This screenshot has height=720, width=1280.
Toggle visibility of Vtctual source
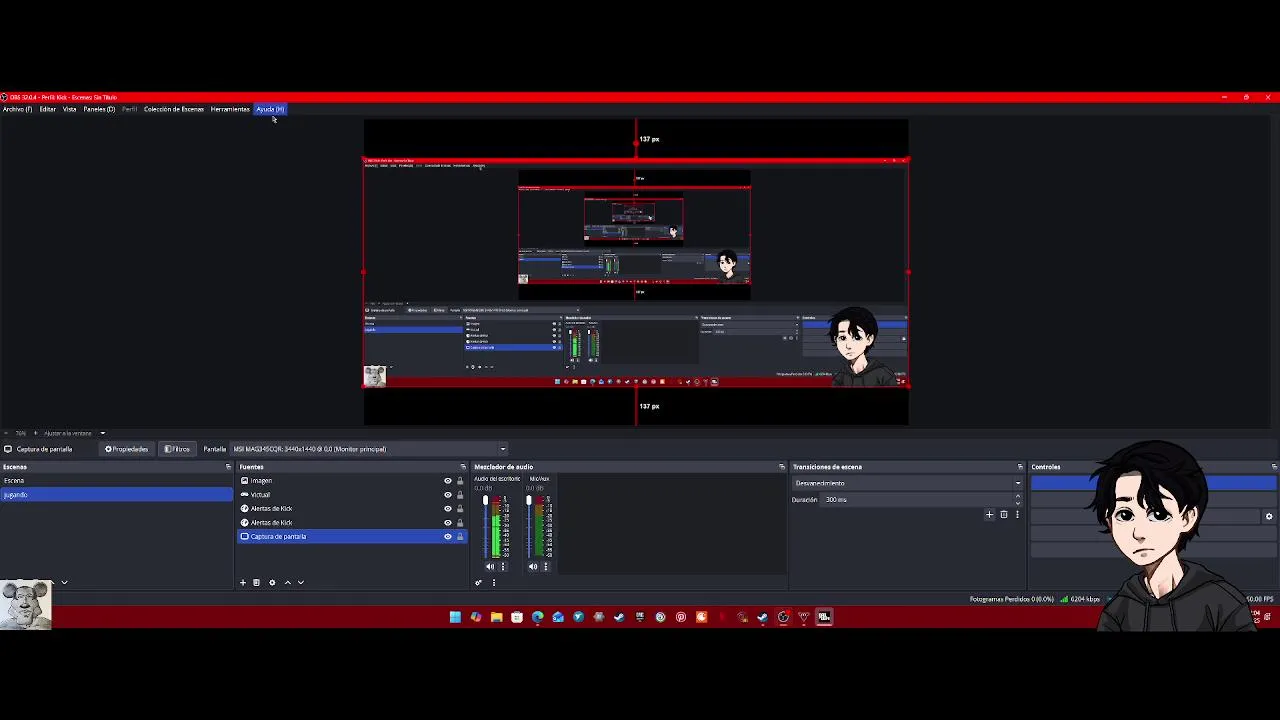pos(448,495)
